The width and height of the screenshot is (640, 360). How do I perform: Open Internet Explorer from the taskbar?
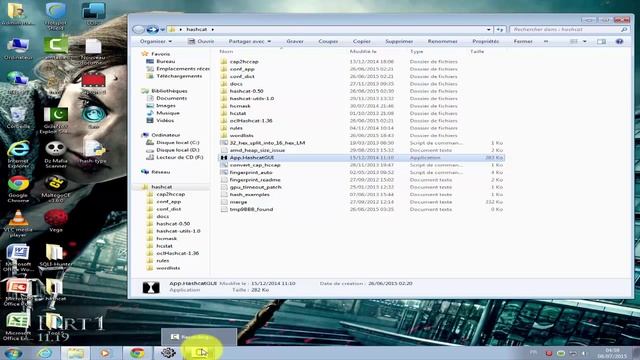click(x=45, y=353)
